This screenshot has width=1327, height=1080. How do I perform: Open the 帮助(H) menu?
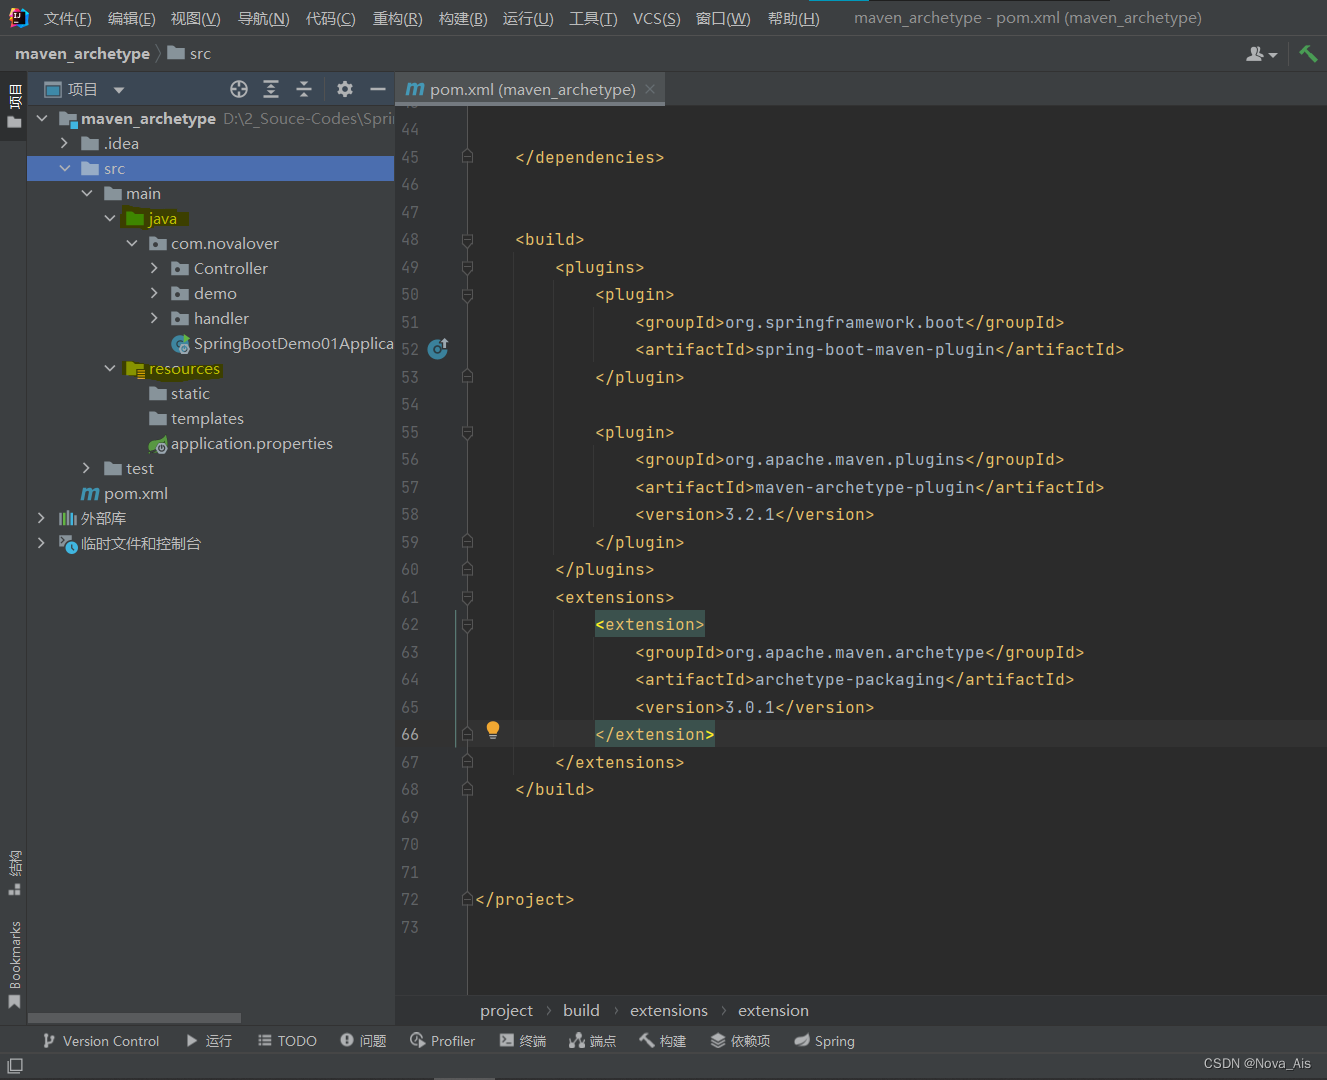[793, 19]
